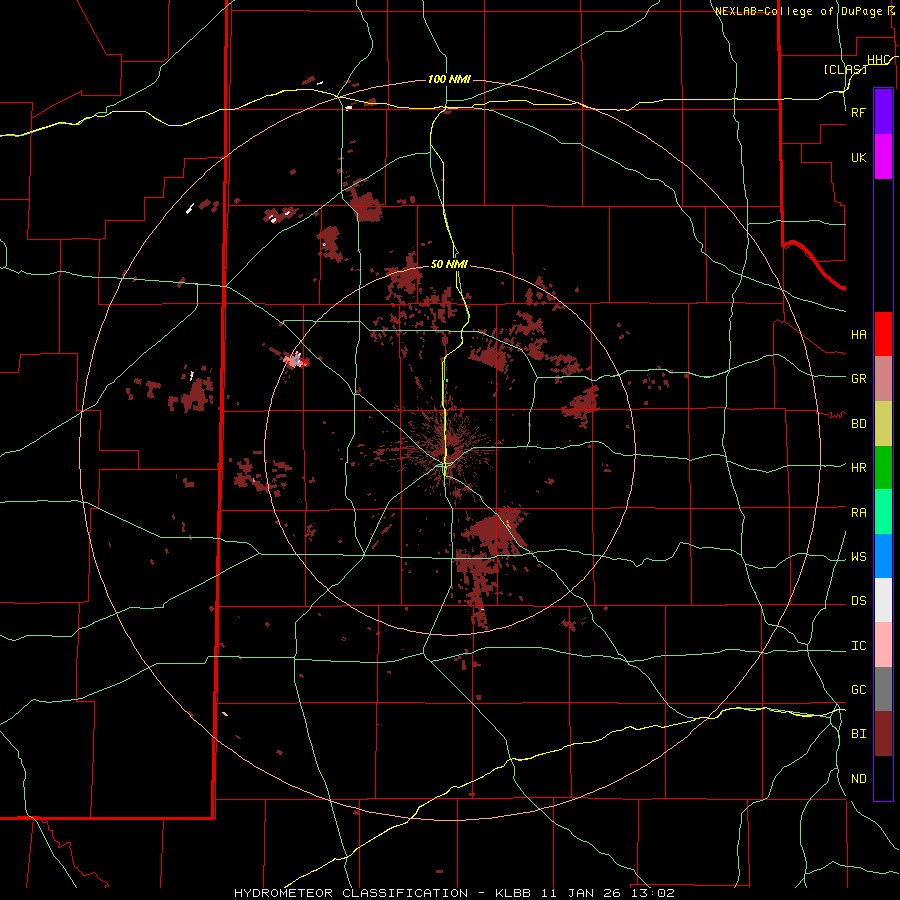Click the white DS legend color swatch
This screenshot has height=900, width=900.
click(x=883, y=600)
